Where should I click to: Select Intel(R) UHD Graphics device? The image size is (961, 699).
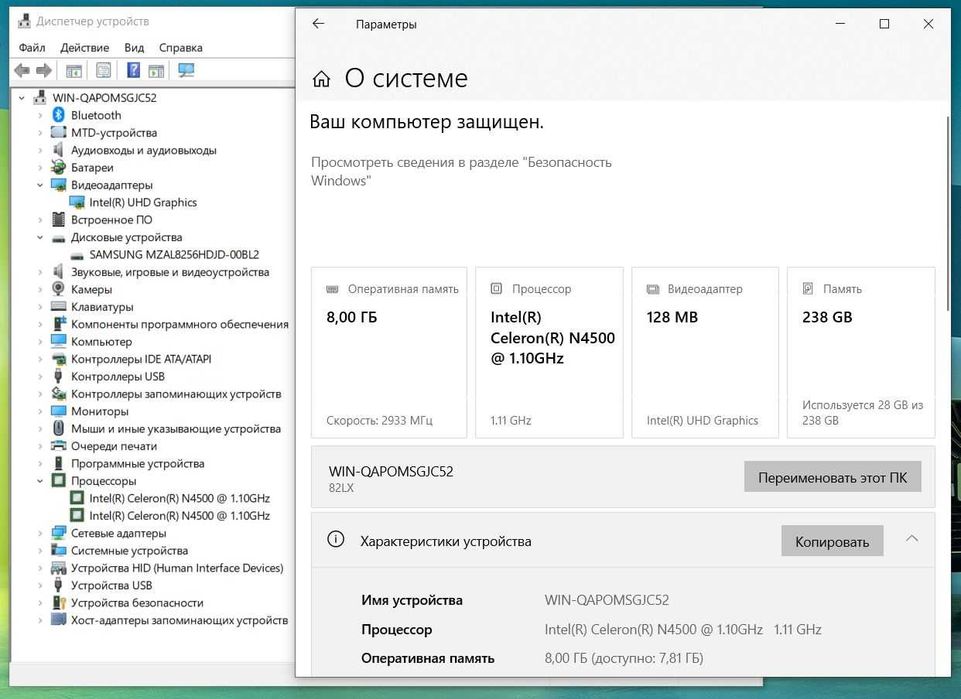coord(143,202)
